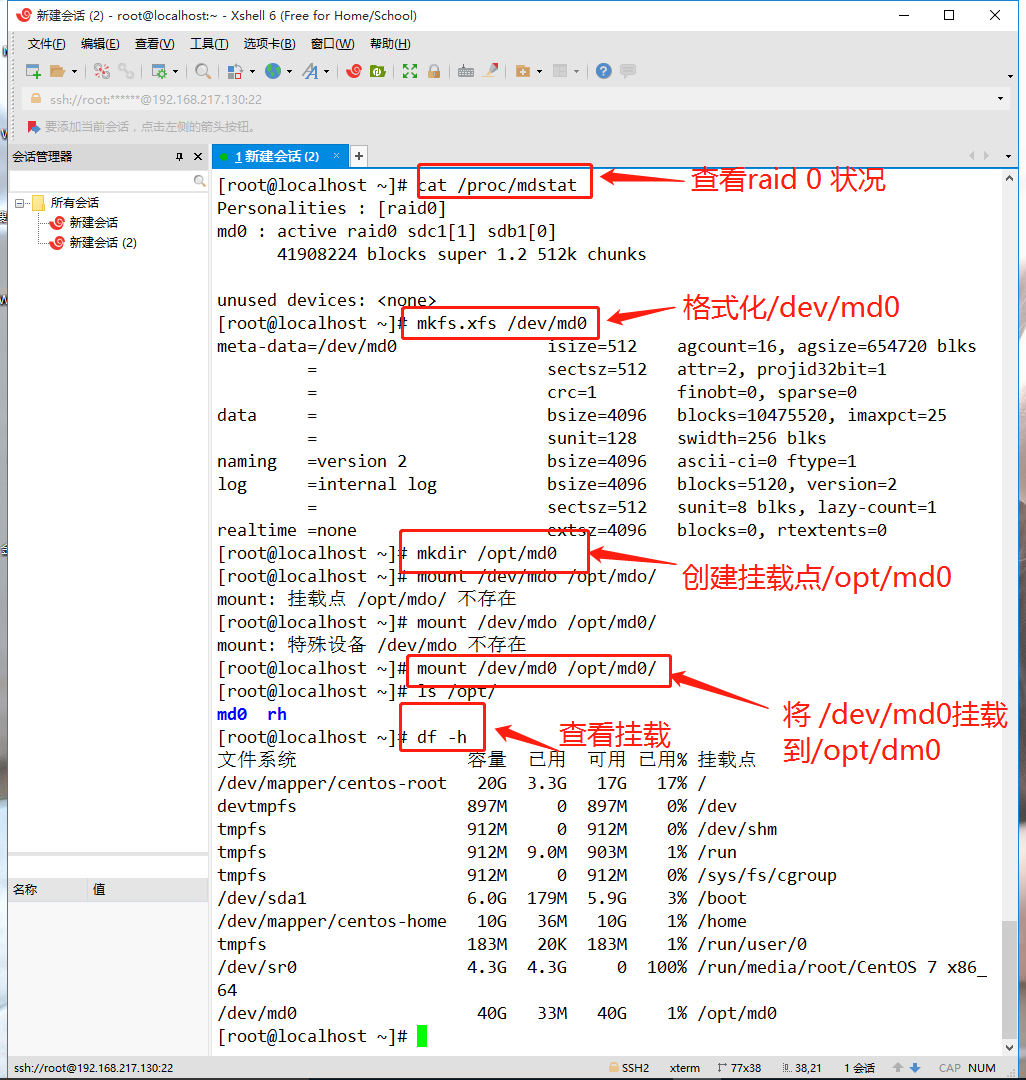Click the keyboard mapping icon
The image size is (1026, 1080).
[x=466, y=71]
